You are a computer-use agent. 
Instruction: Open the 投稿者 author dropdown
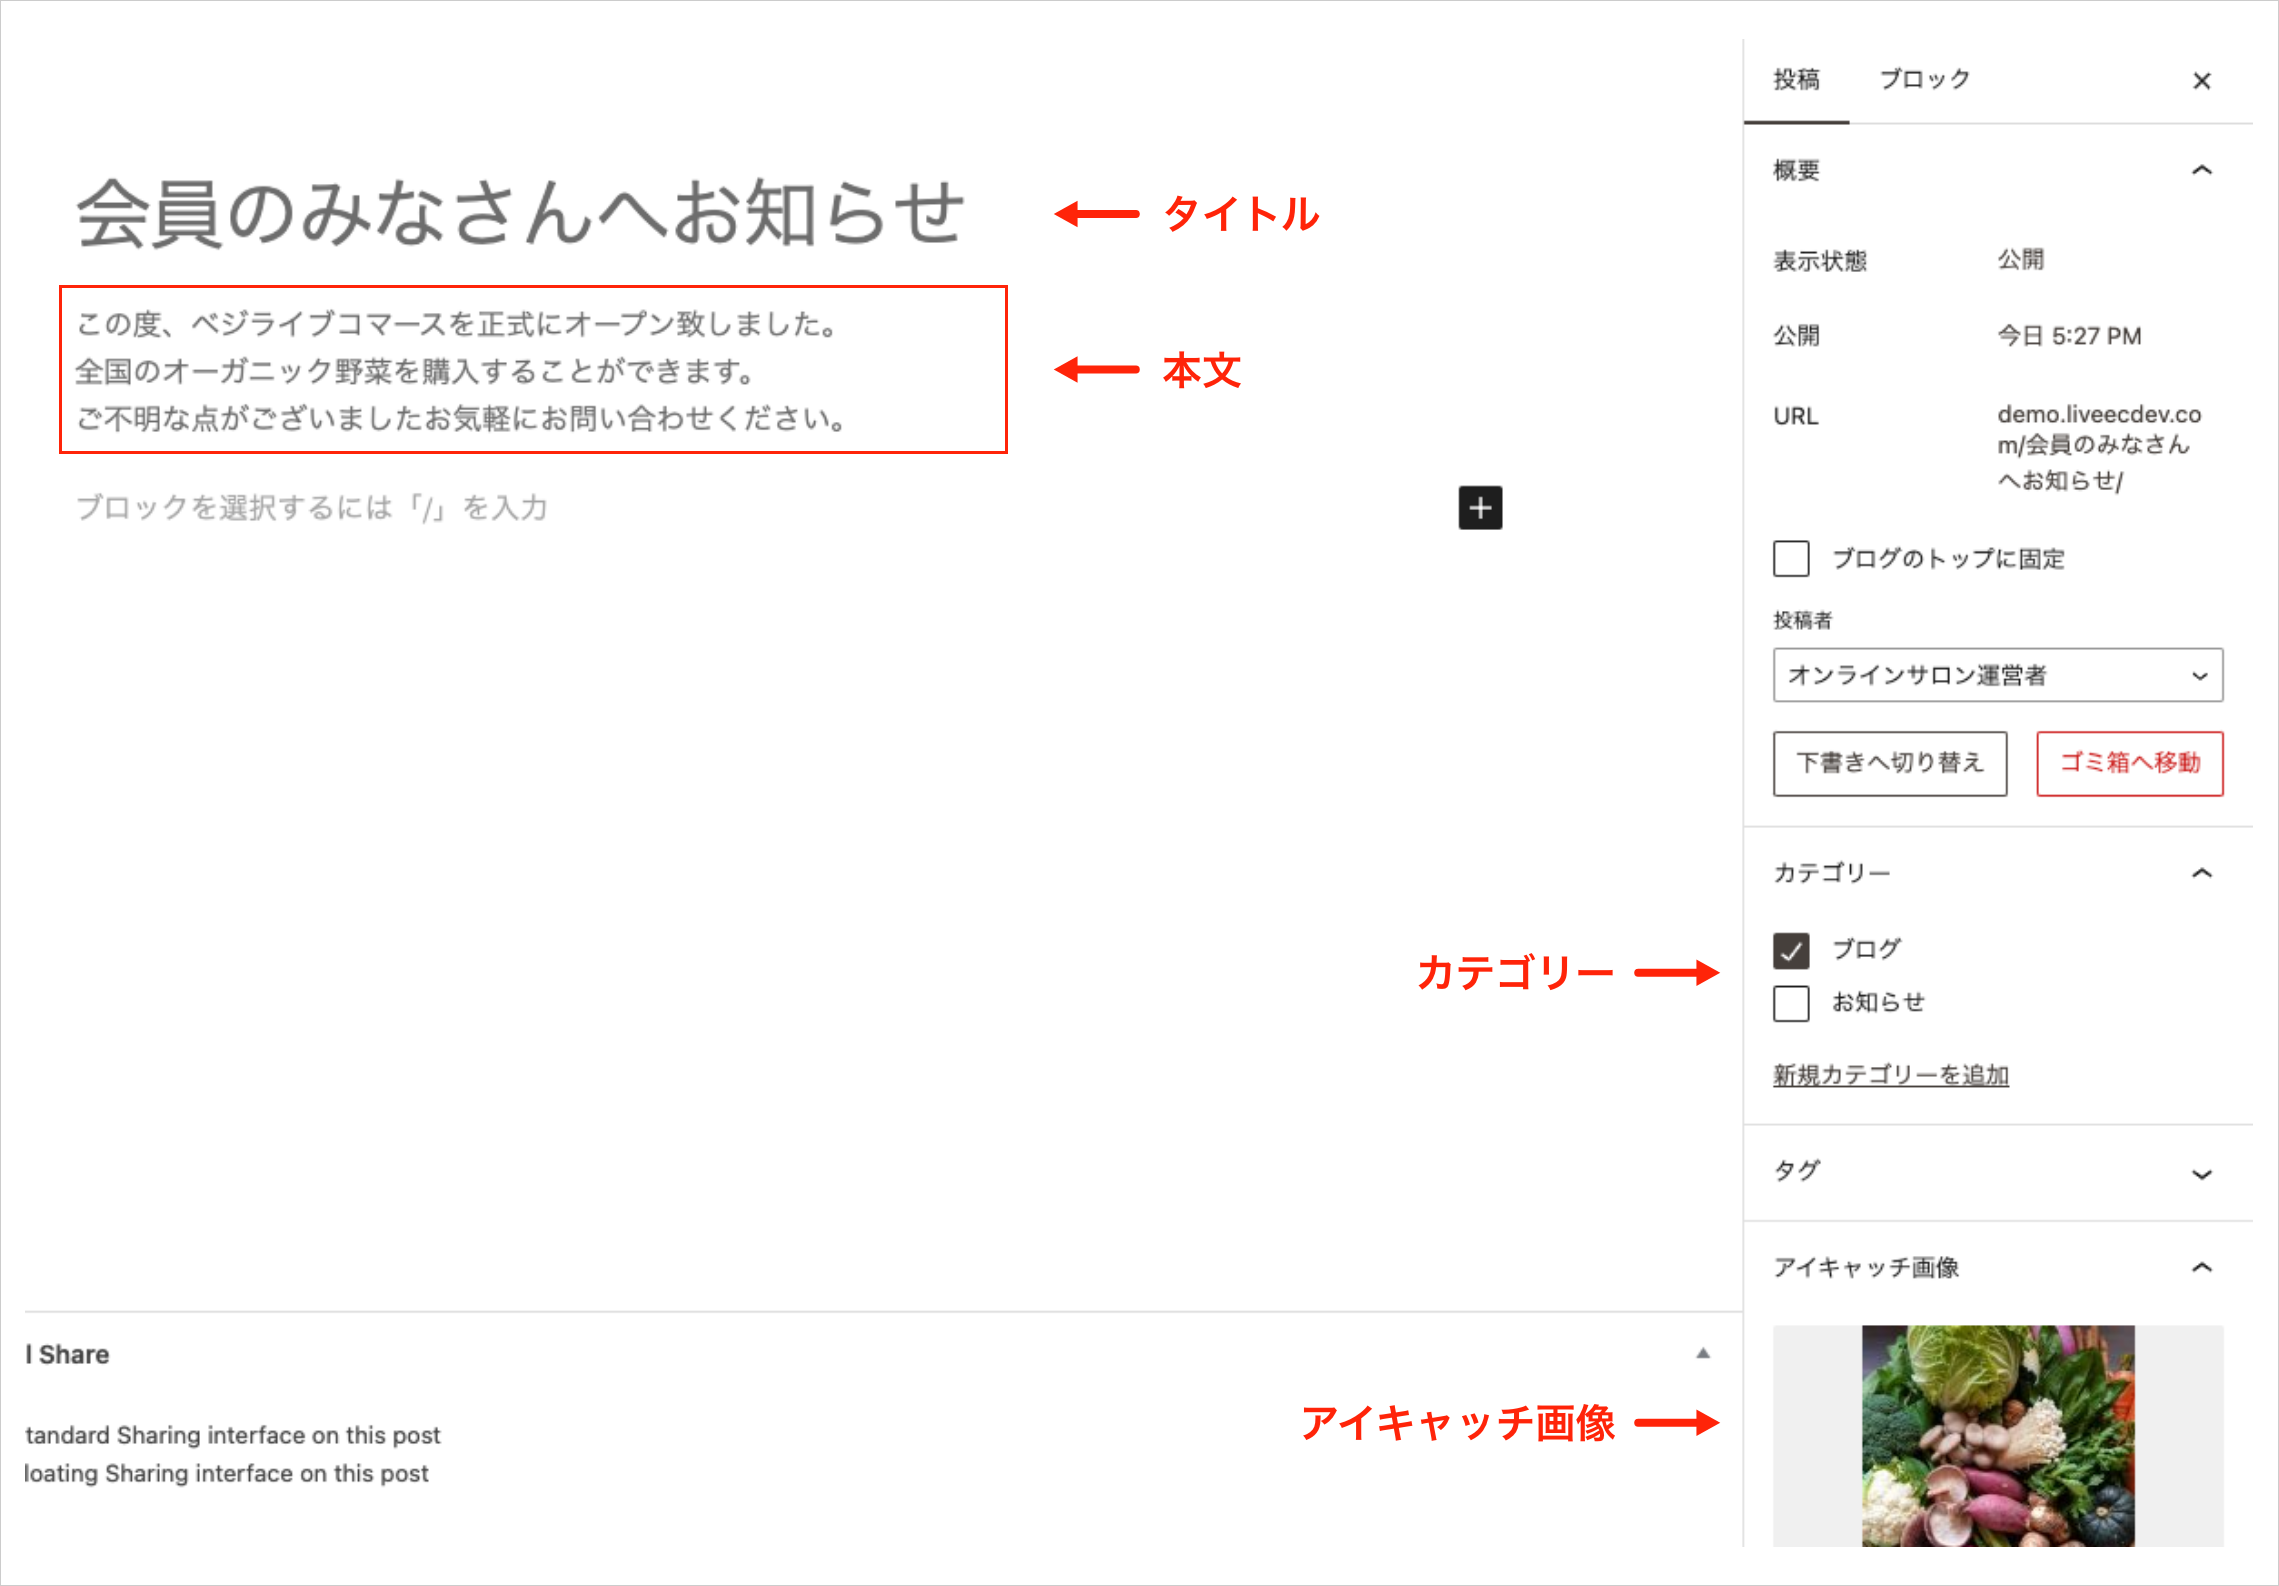pyautogui.click(x=1997, y=675)
